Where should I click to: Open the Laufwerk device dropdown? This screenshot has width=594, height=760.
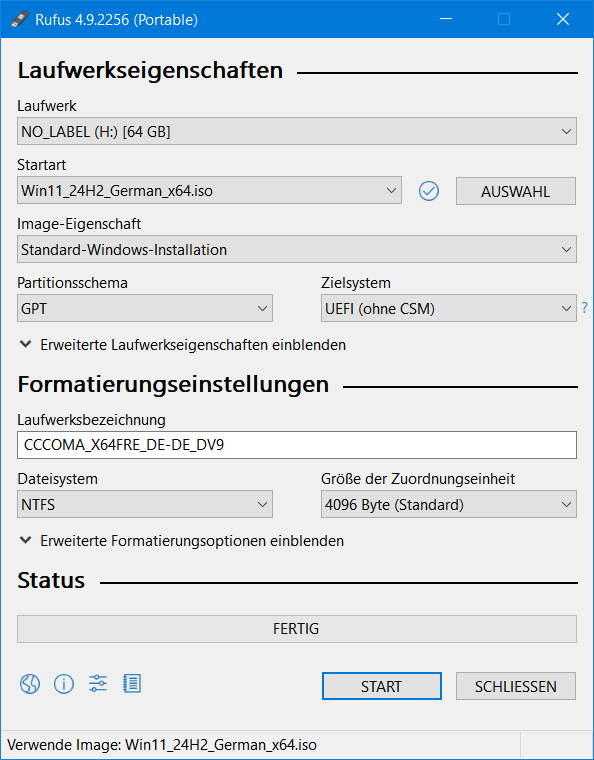pyautogui.click(x=297, y=131)
